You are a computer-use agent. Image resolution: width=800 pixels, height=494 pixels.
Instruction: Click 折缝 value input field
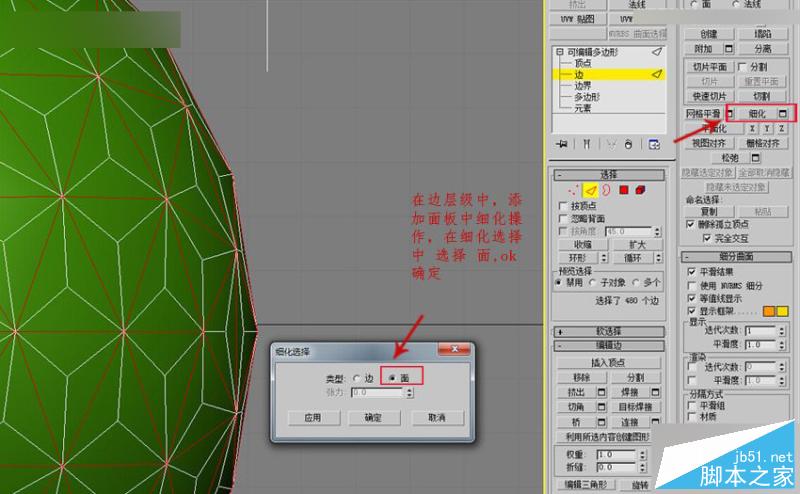(x=616, y=467)
